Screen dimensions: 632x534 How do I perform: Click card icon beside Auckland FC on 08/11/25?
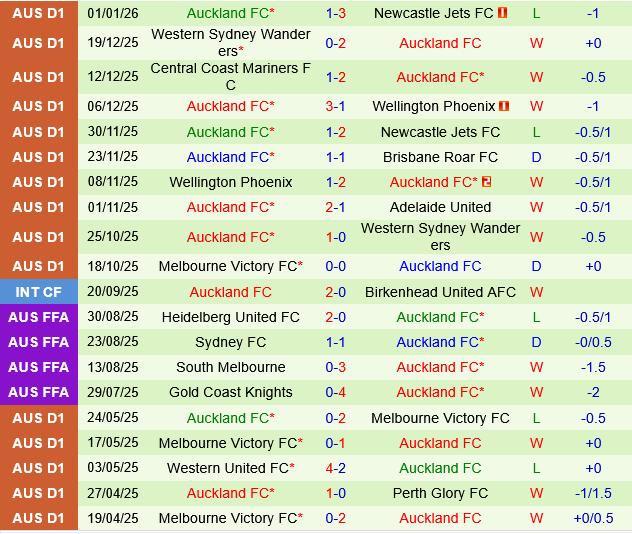click(x=486, y=182)
